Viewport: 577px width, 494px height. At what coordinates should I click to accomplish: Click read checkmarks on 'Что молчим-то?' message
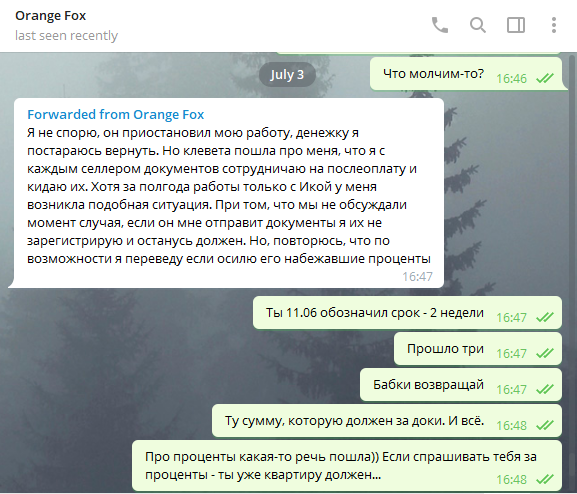(545, 78)
